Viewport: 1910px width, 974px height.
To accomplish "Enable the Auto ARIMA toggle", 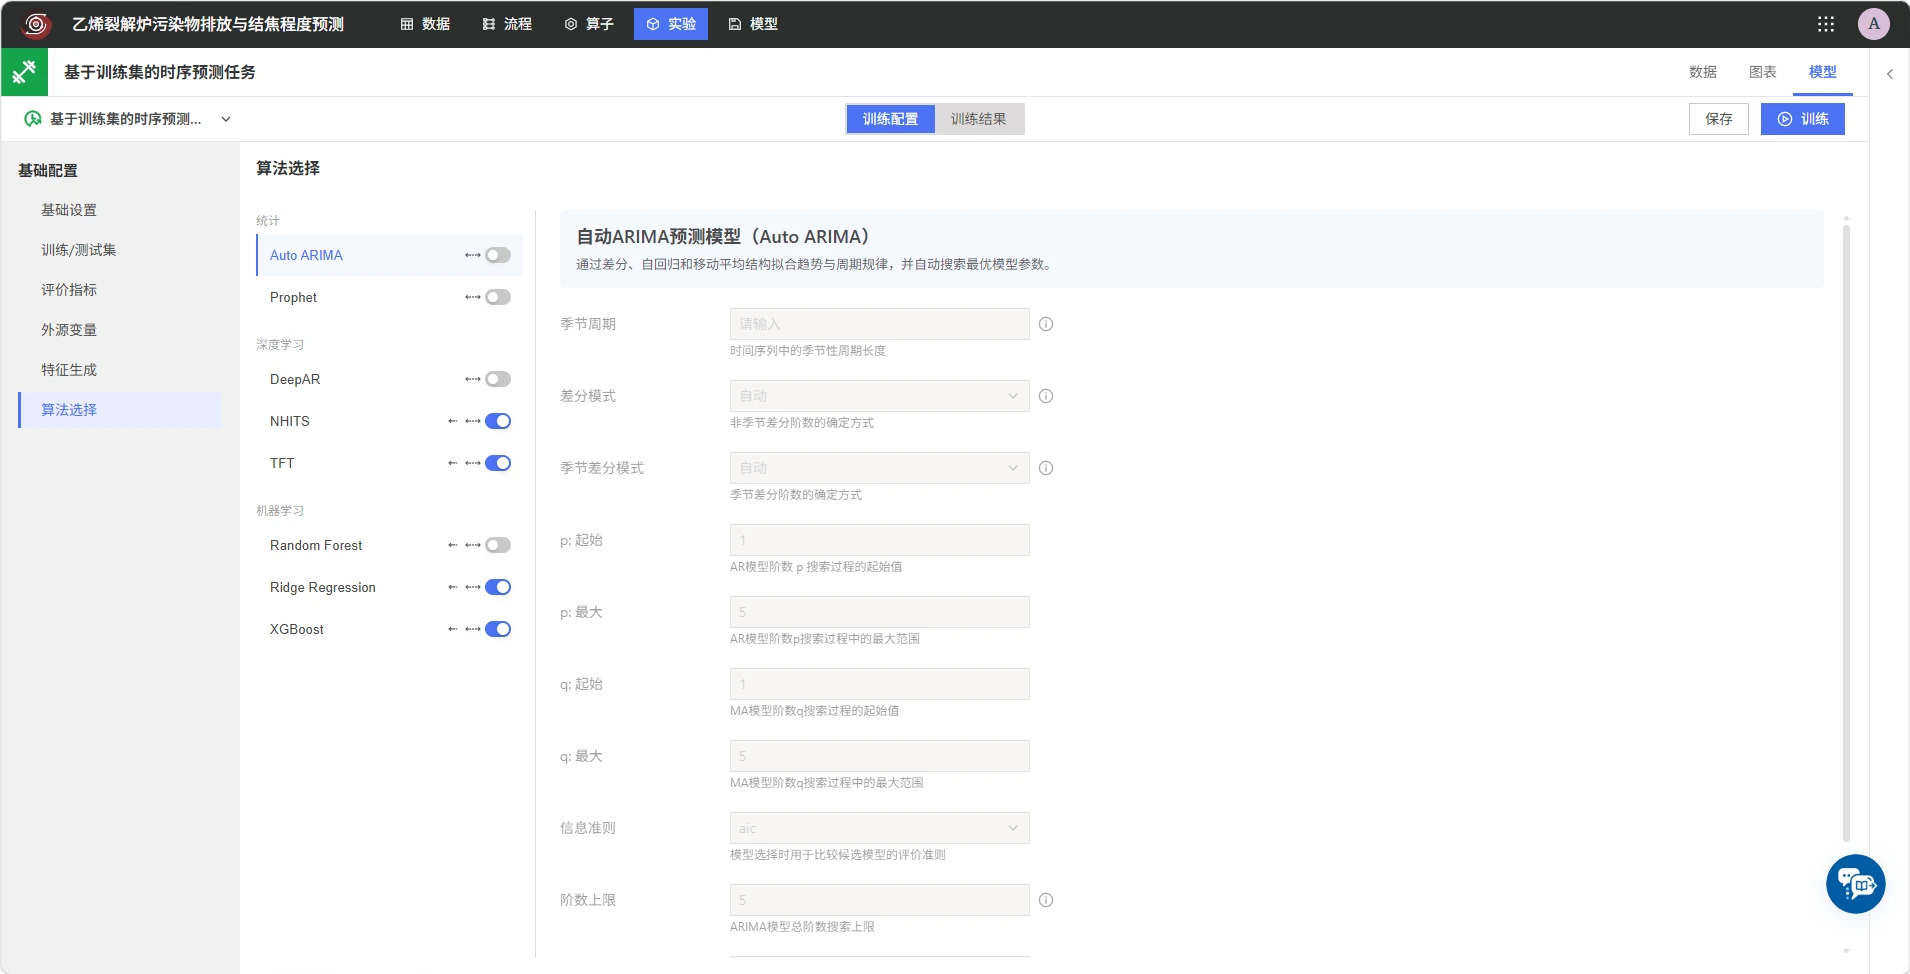I will 498,255.
